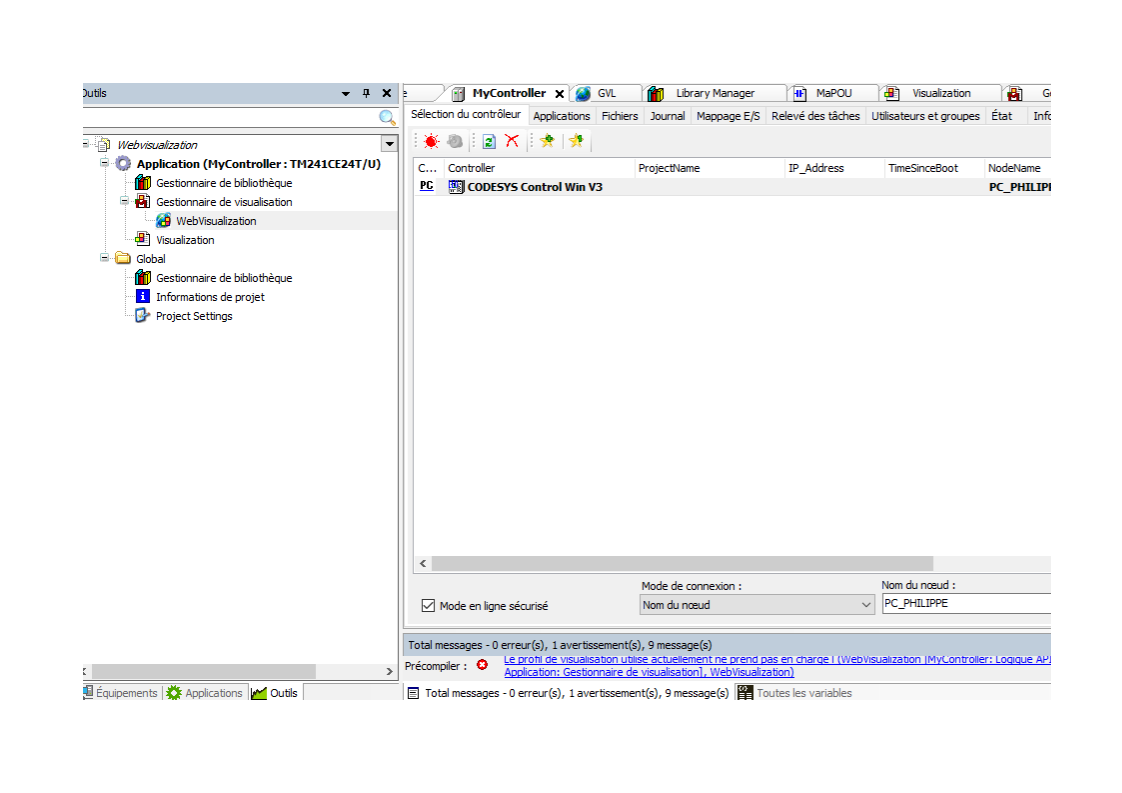The height and width of the screenshot is (793, 1122).
Task: Toggle the Mode en ligne sécurisé checkbox
Action: 428,606
